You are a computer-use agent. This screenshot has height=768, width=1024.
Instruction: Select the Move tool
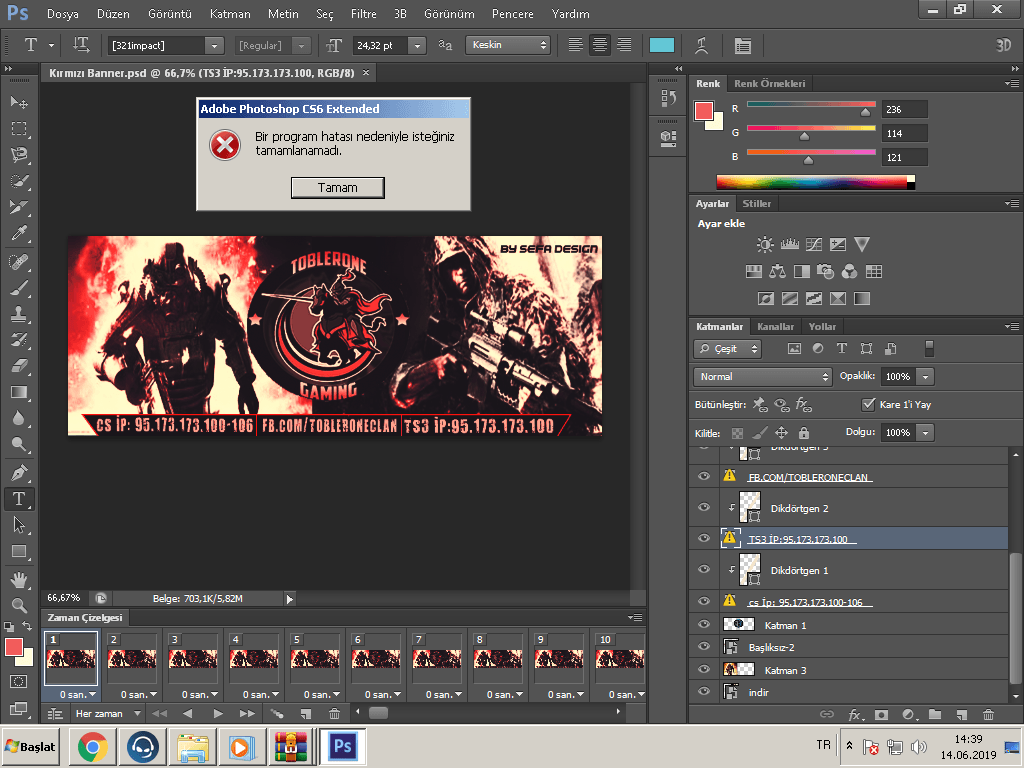pos(19,102)
